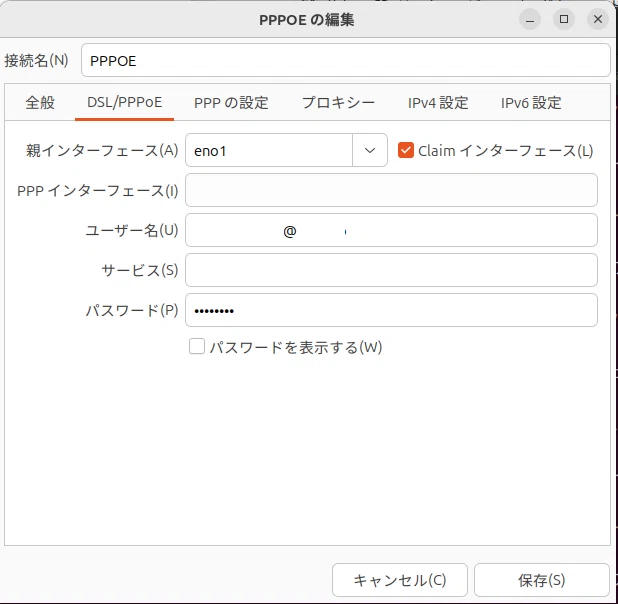Expand the 親インターフェース dropdown arrow
Screen dimensions: 618x604
[x=370, y=150]
